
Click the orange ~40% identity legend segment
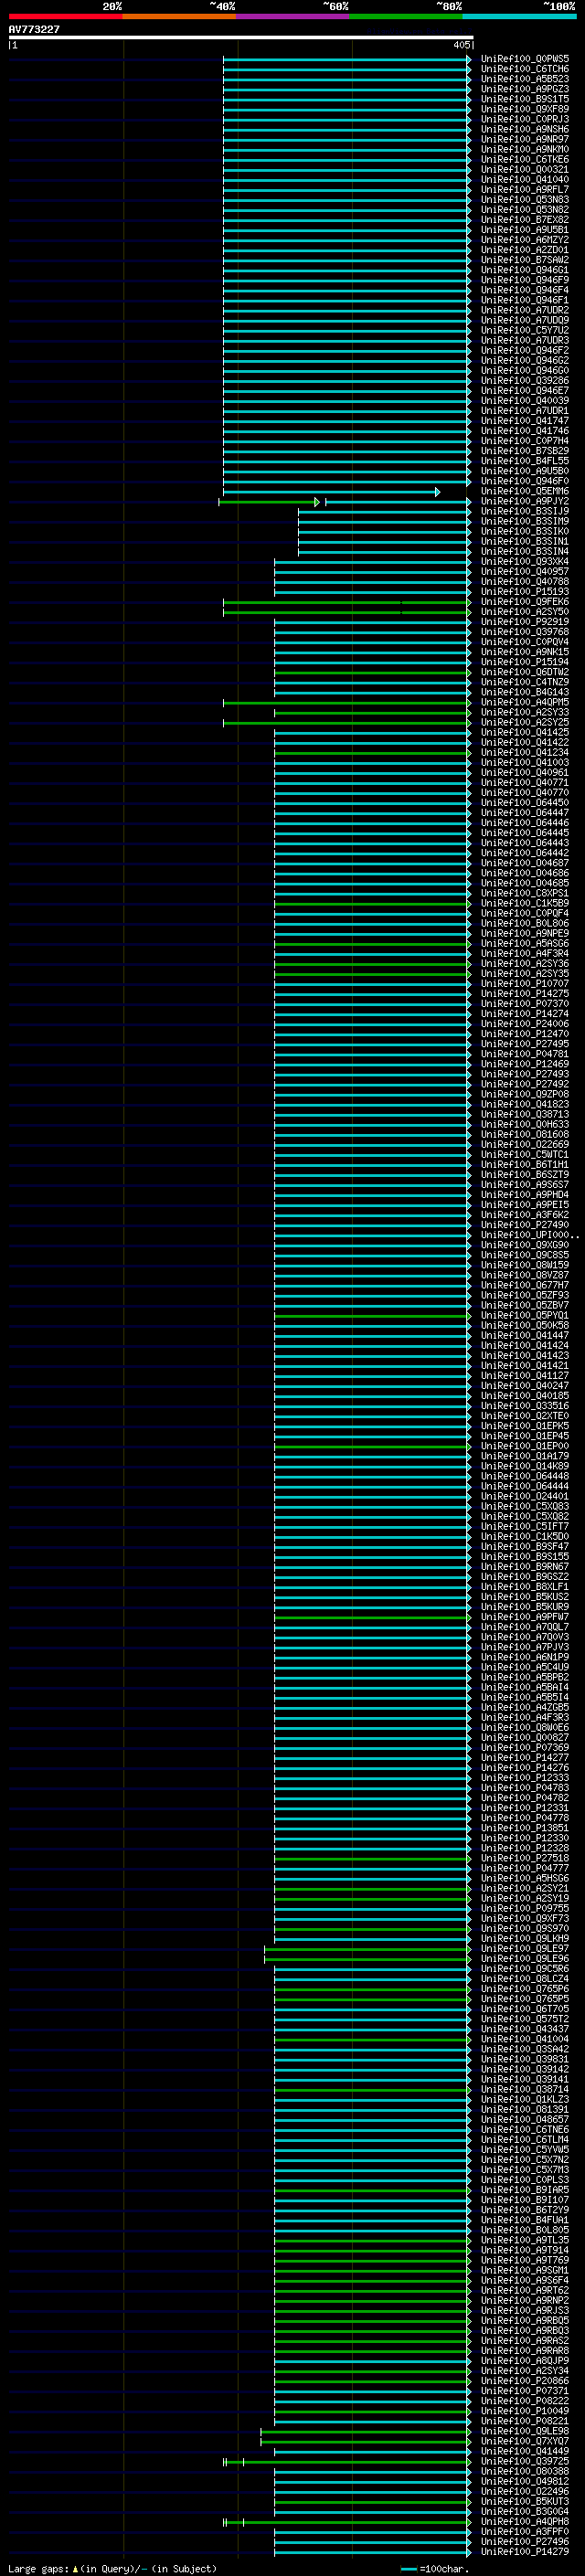(x=179, y=16)
